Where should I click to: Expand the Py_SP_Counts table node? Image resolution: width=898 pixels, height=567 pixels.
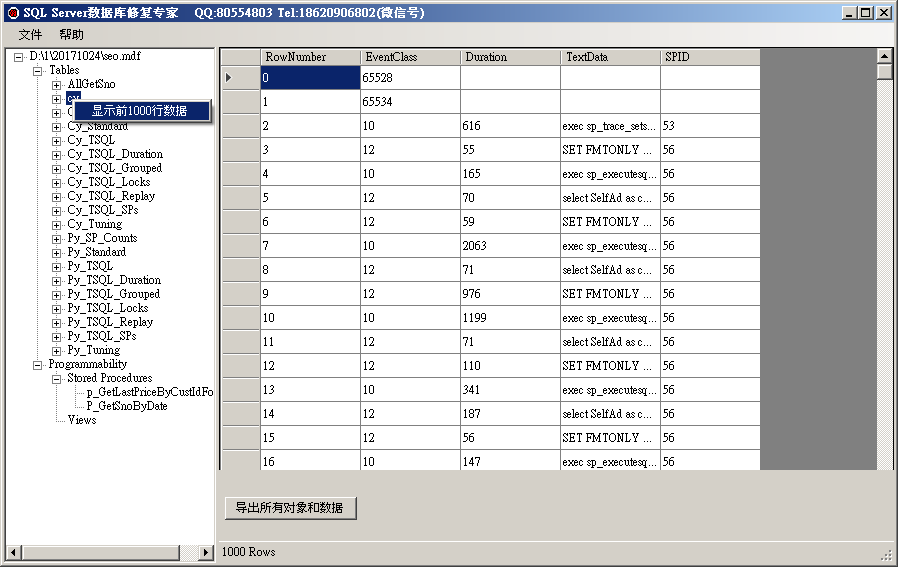coord(56,239)
